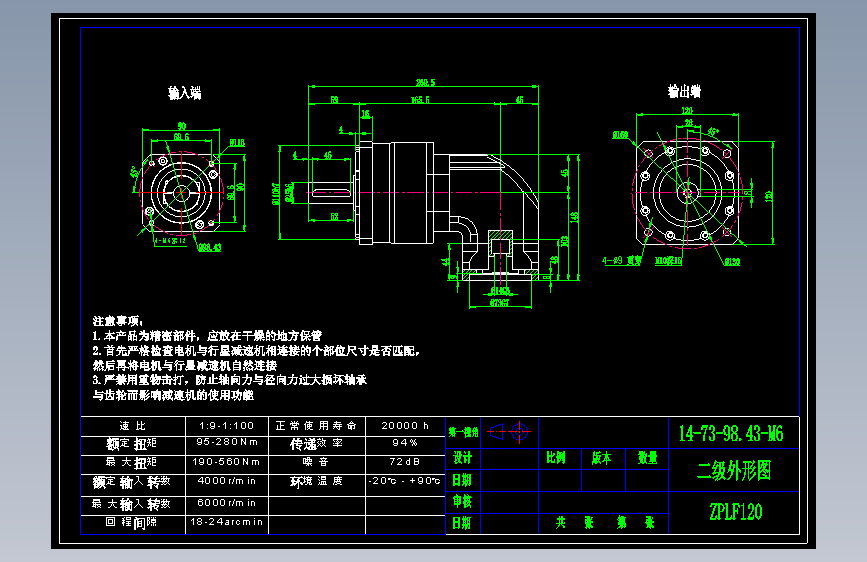This screenshot has height=562, width=867.
Task: Select the 95-280Nm value
Action: (x=227, y=442)
